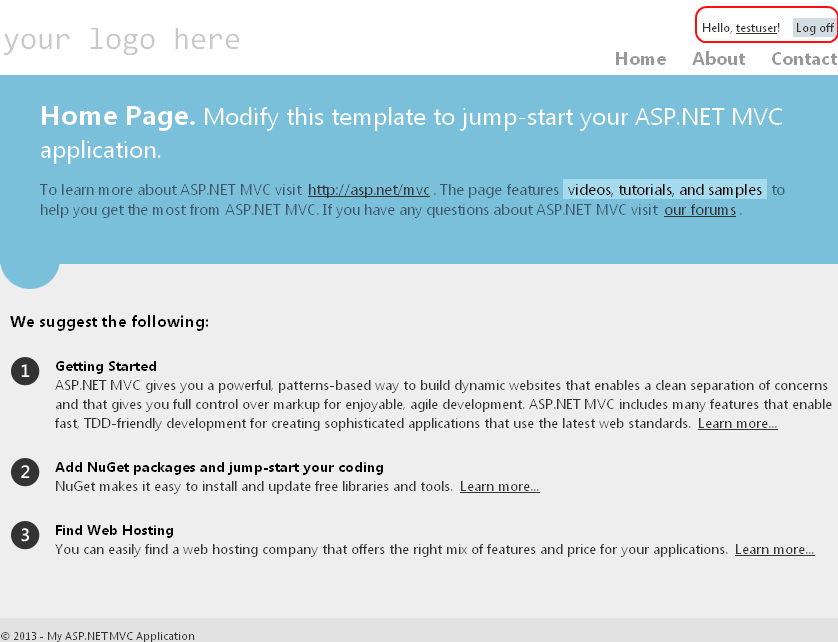Open the Contact menu item
This screenshot has width=838, height=642.
click(x=803, y=59)
